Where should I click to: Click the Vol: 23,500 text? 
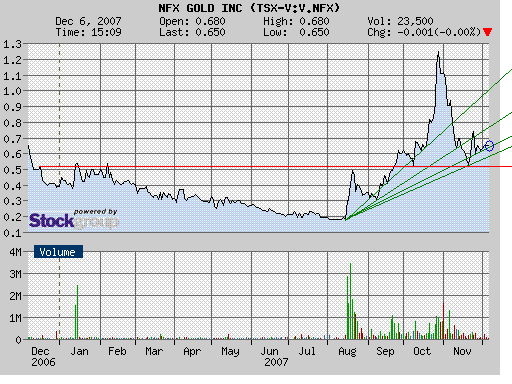[400, 21]
